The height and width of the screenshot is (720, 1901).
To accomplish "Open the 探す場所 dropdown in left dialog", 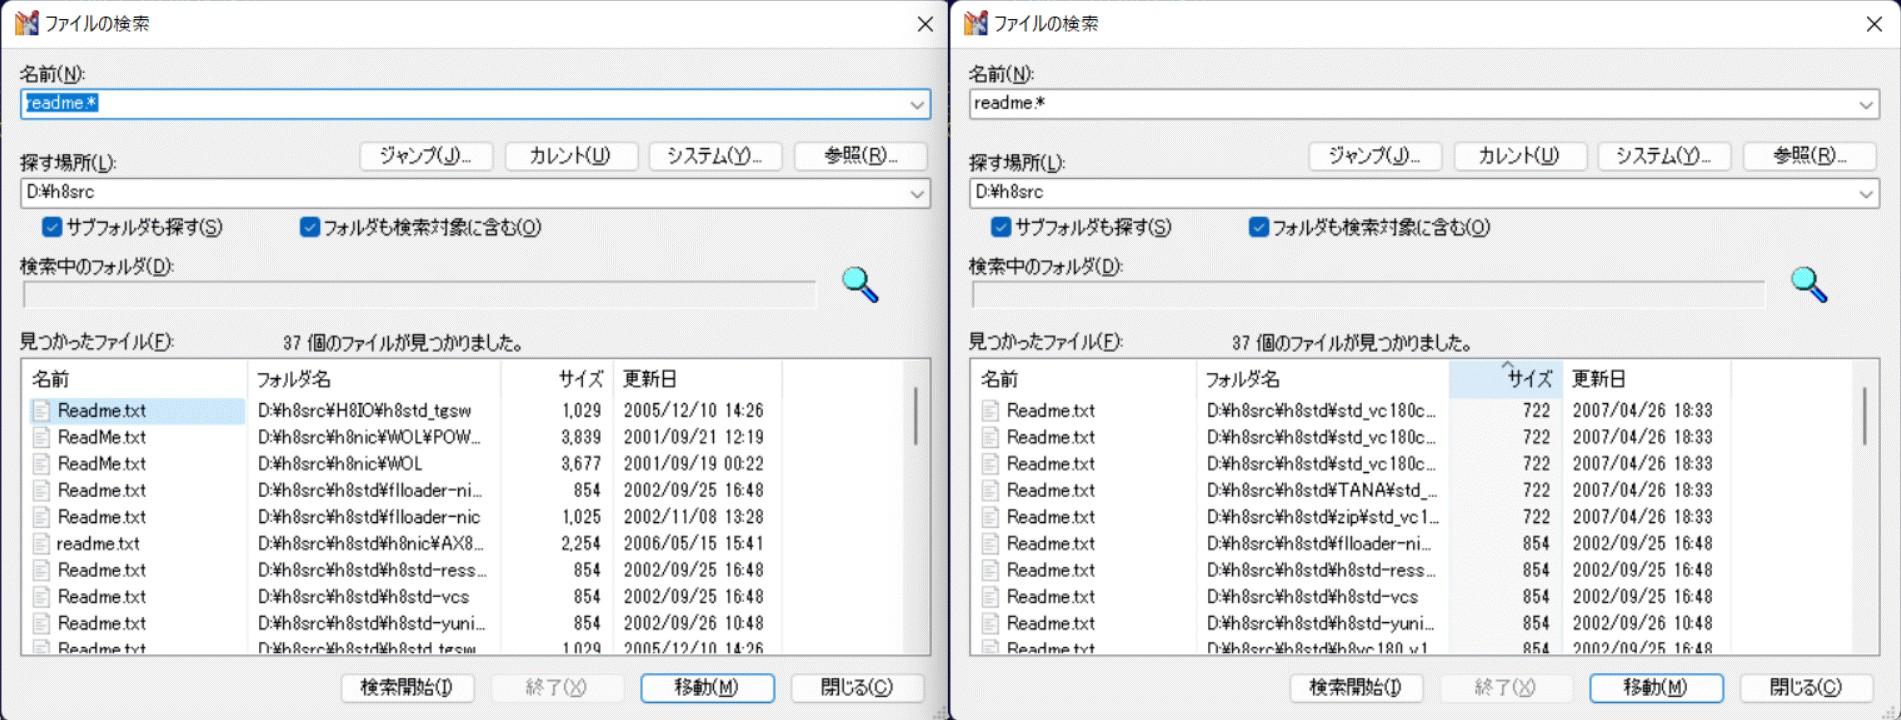I will click(916, 193).
